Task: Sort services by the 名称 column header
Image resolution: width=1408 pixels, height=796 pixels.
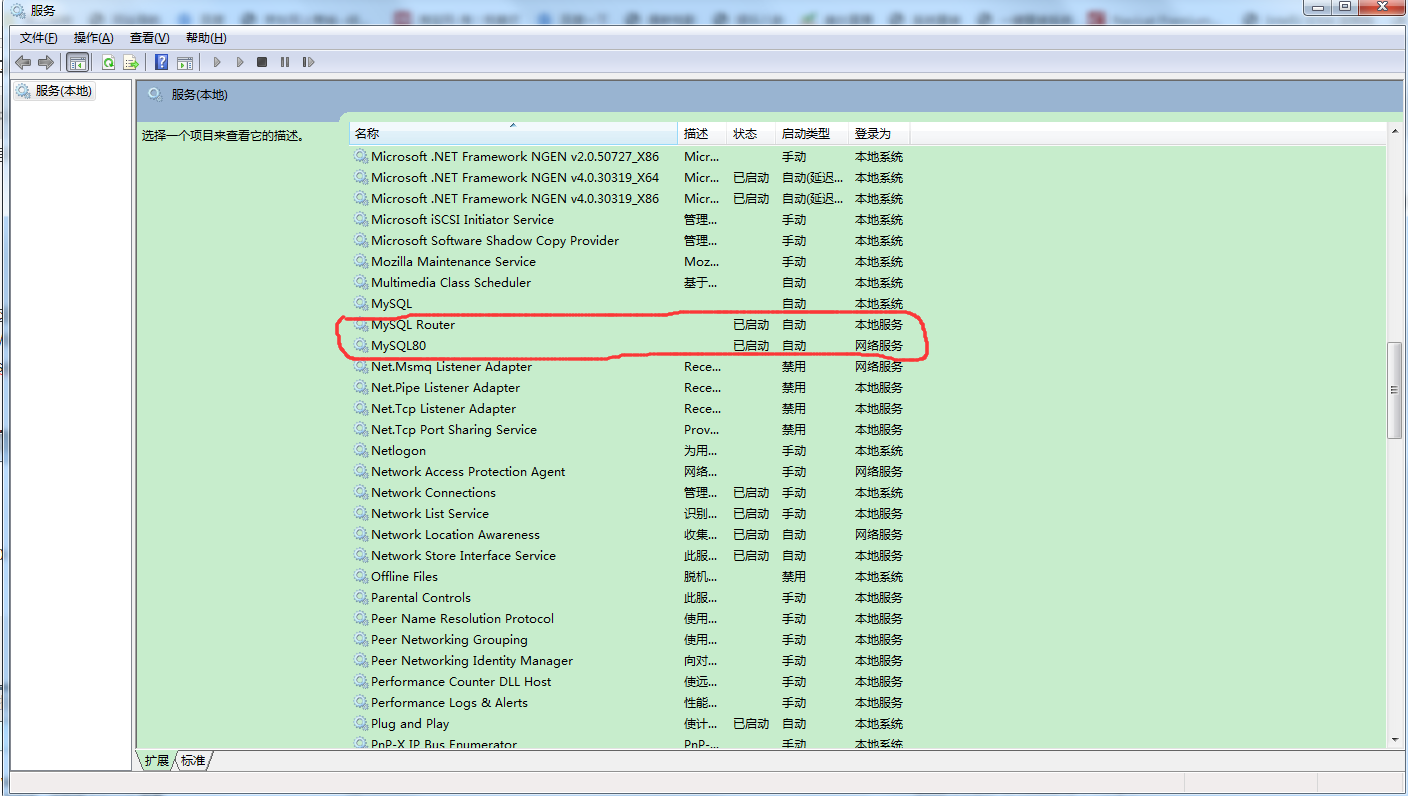Action: [x=513, y=134]
